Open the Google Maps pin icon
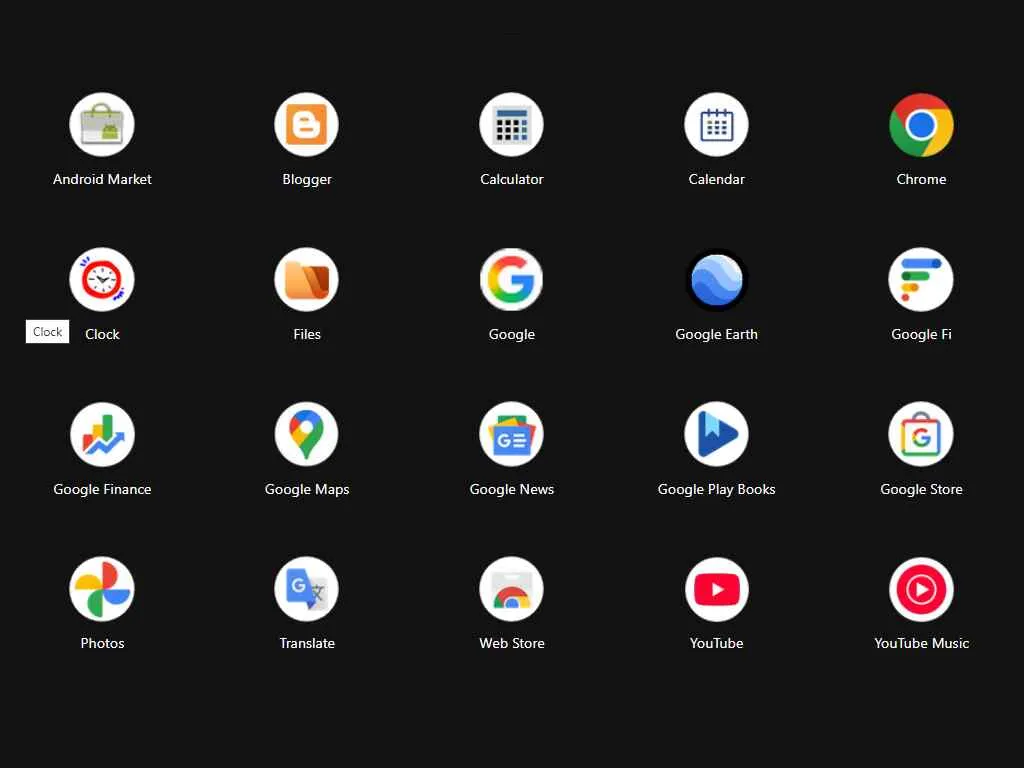The image size is (1024, 768). coord(306,434)
